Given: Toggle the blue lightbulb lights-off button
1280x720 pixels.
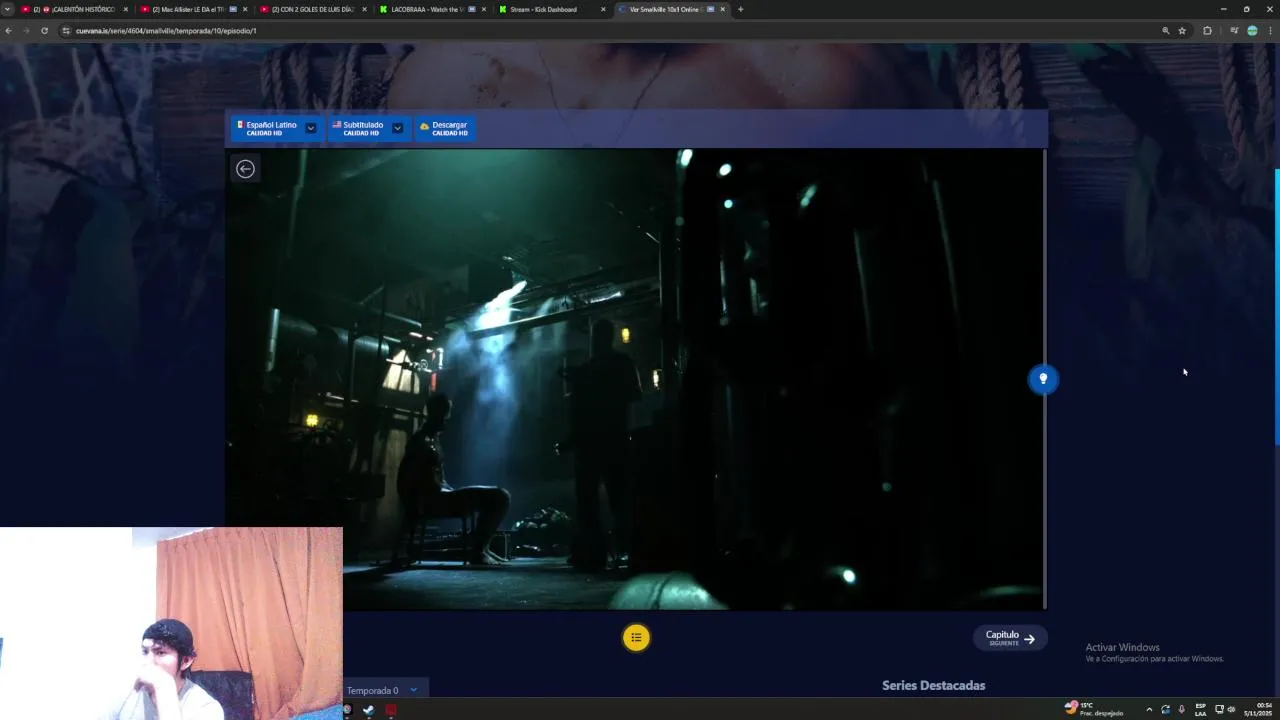Looking at the screenshot, I should click(x=1043, y=379).
